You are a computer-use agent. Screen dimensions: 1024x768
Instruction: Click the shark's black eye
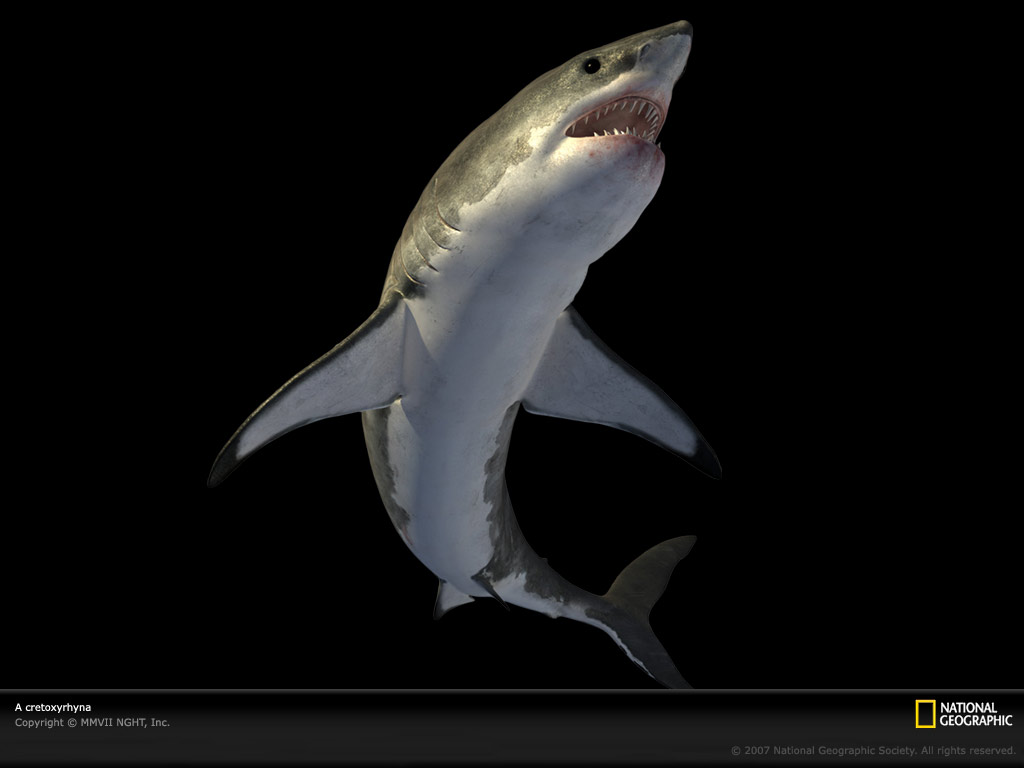tap(591, 65)
